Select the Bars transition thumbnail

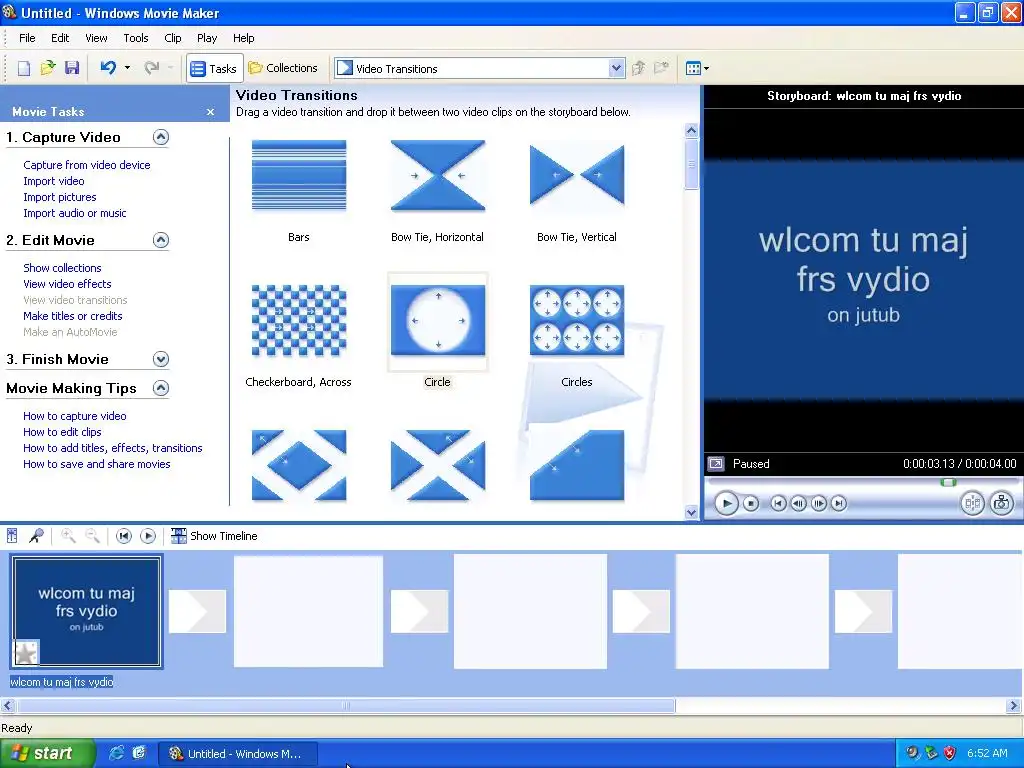[299, 175]
